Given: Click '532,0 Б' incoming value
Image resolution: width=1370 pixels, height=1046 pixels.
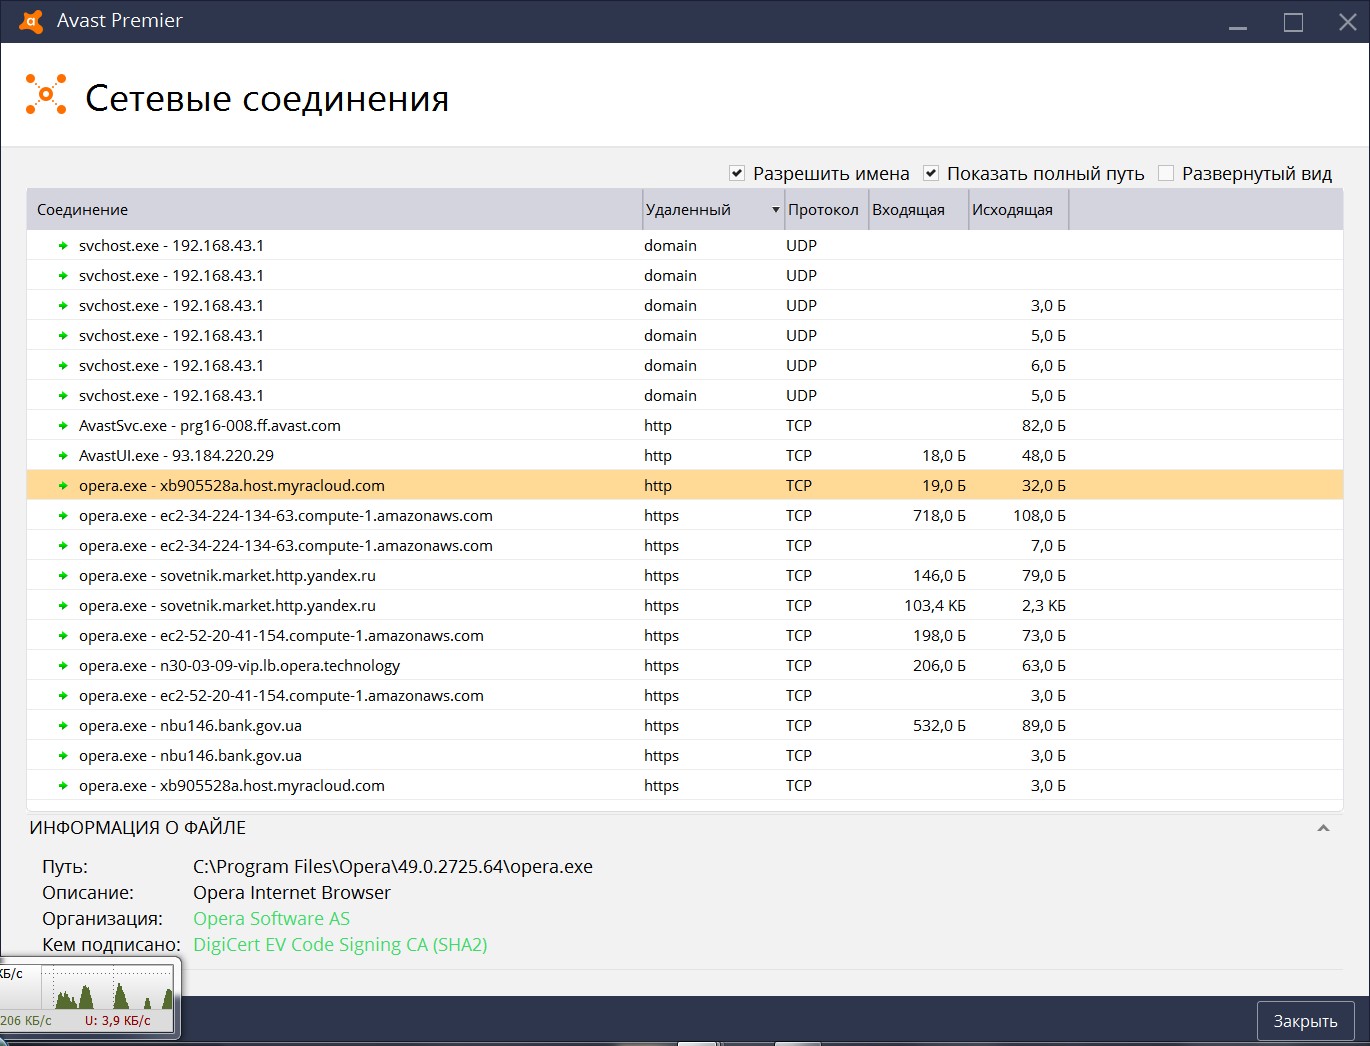Looking at the screenshot, I should pos(939,726).
